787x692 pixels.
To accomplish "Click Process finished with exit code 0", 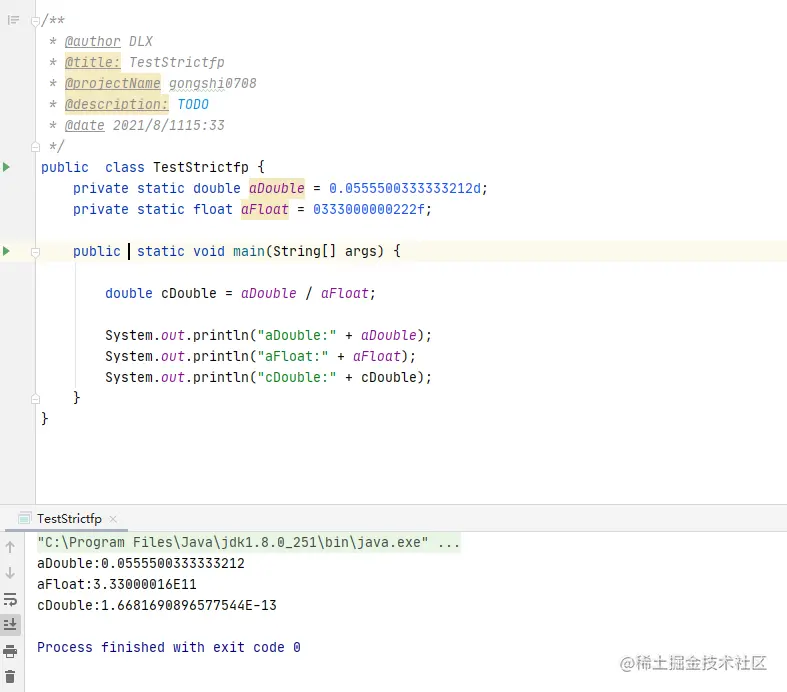I will pyautogui.click(x=169, y=647).
